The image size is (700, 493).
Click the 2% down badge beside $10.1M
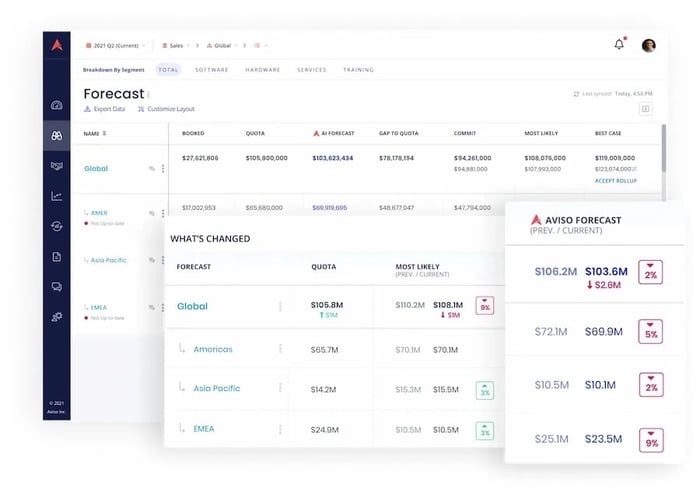tap(651, 385)
